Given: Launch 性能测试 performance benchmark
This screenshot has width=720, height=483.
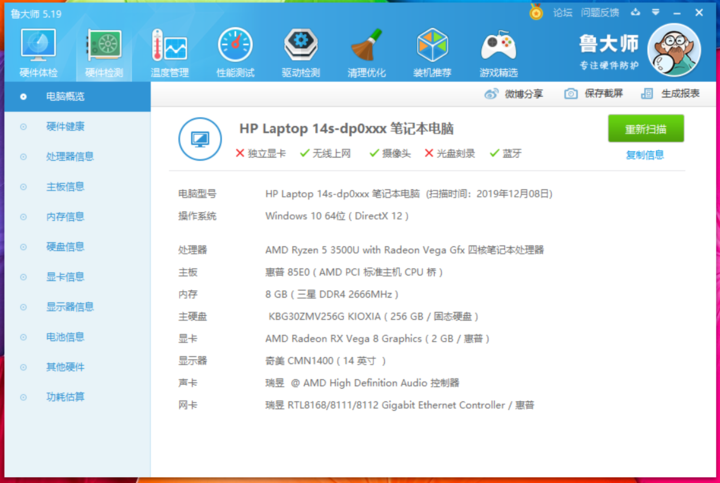Looking at the screenshot, I should pos(235,52).
